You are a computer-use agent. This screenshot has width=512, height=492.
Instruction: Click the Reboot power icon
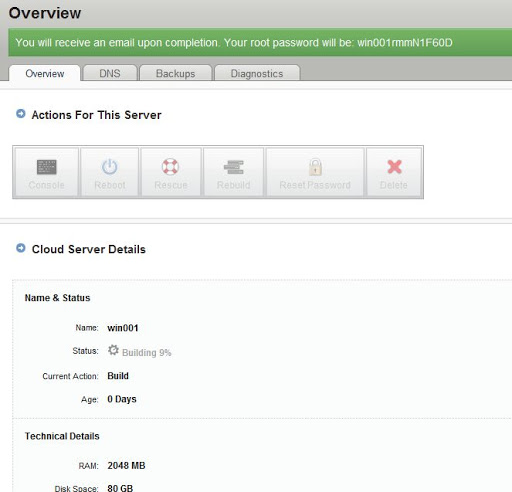click(x=110, y=167)
